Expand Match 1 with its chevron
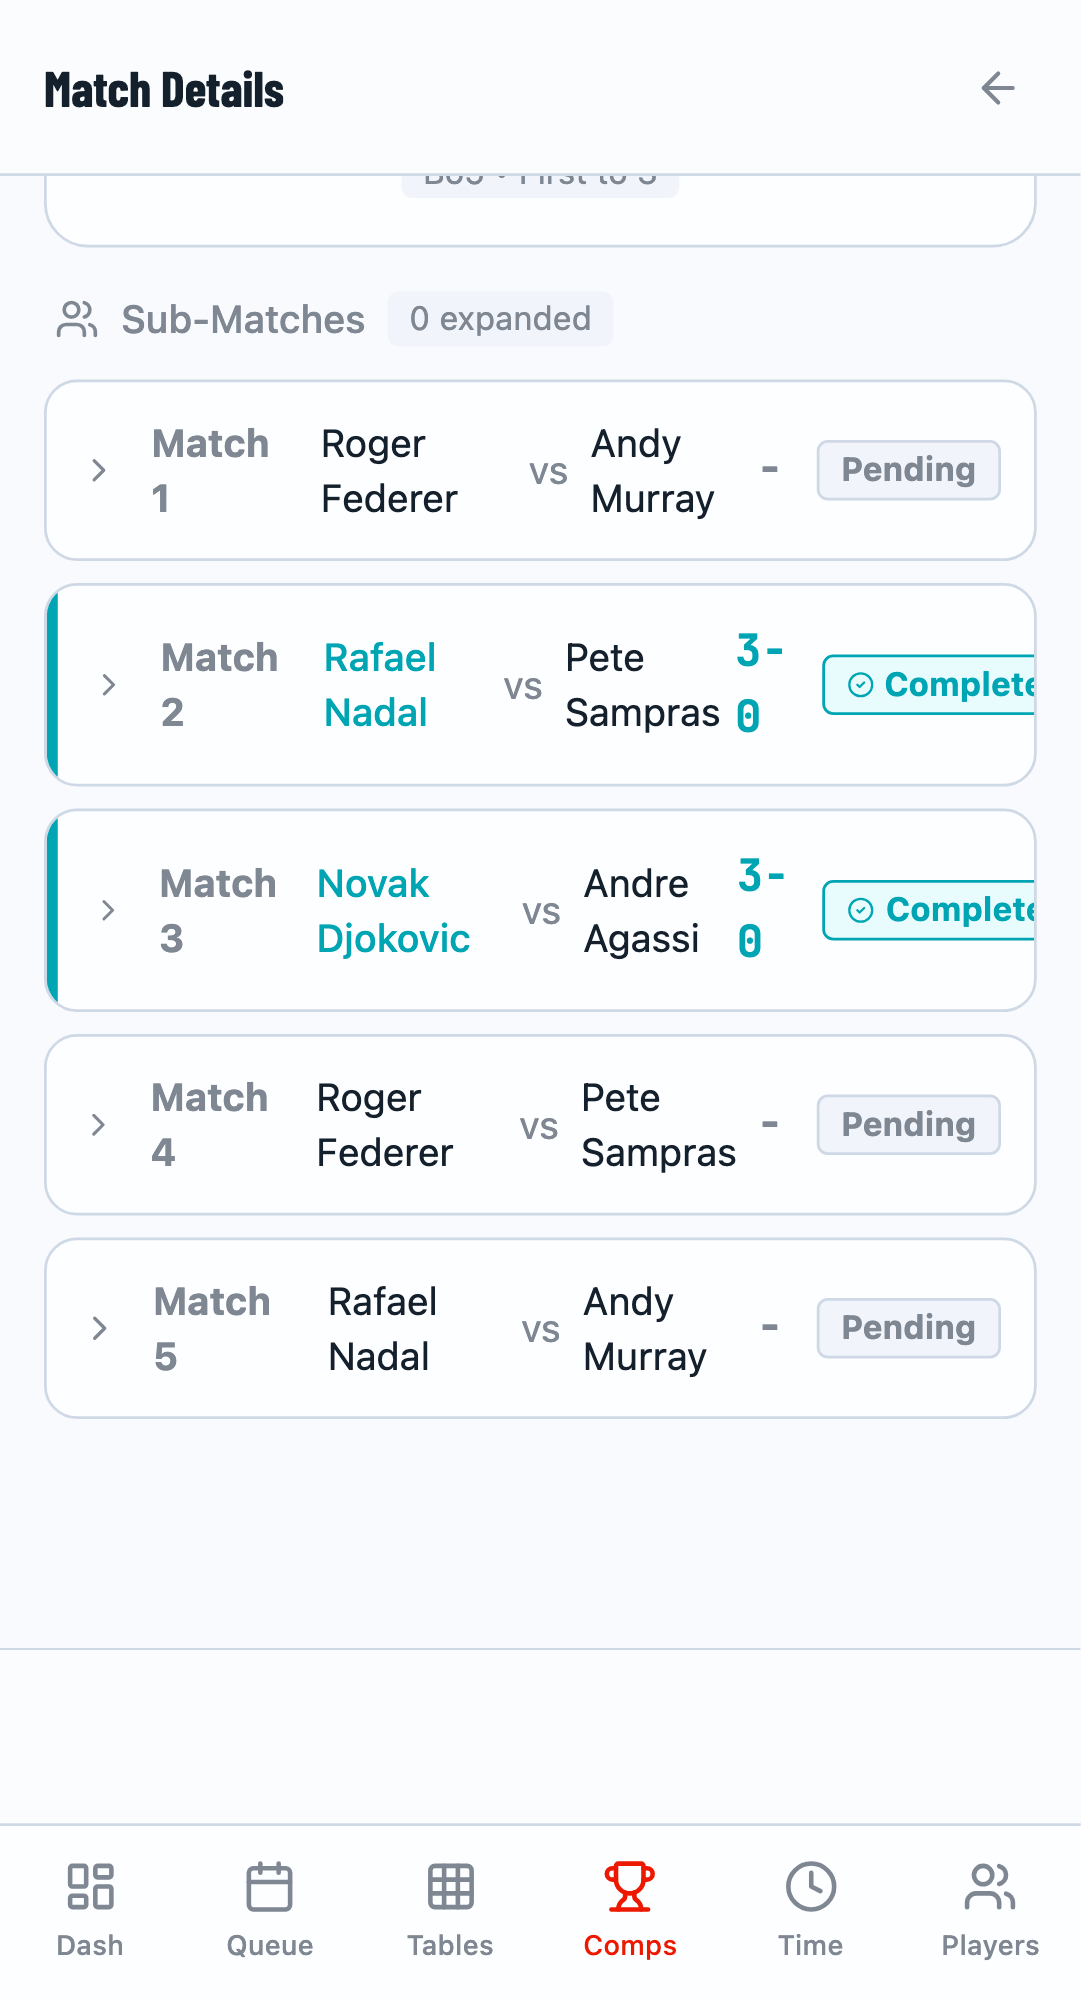The height and width of the screenshot is (1999, 1081). (98, 470)
